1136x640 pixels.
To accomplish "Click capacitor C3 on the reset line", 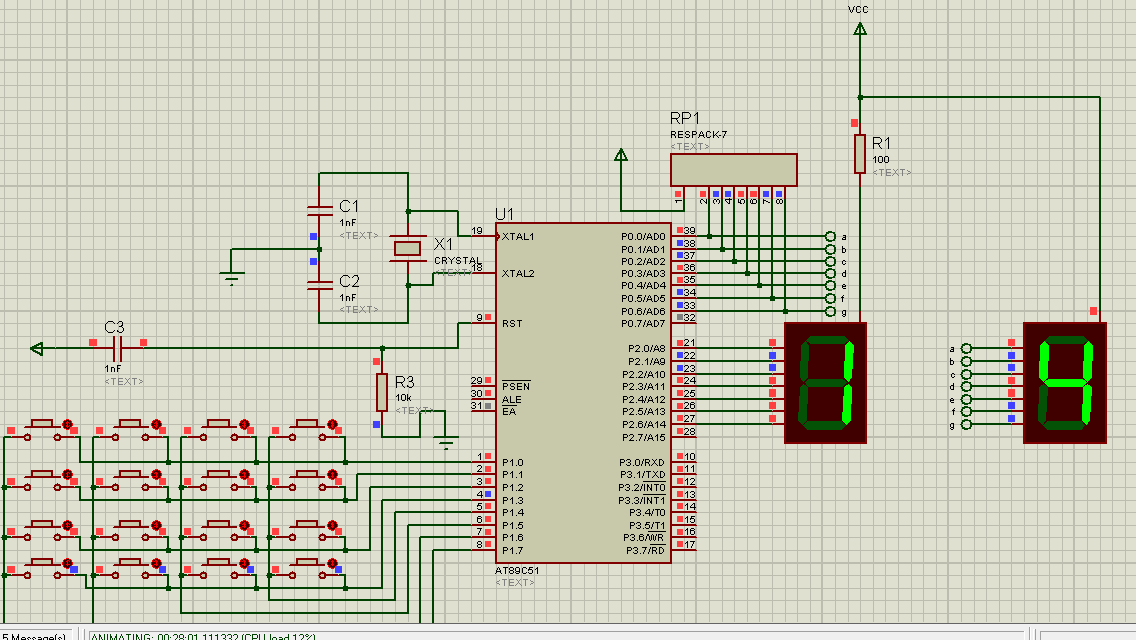I will 117,348.
